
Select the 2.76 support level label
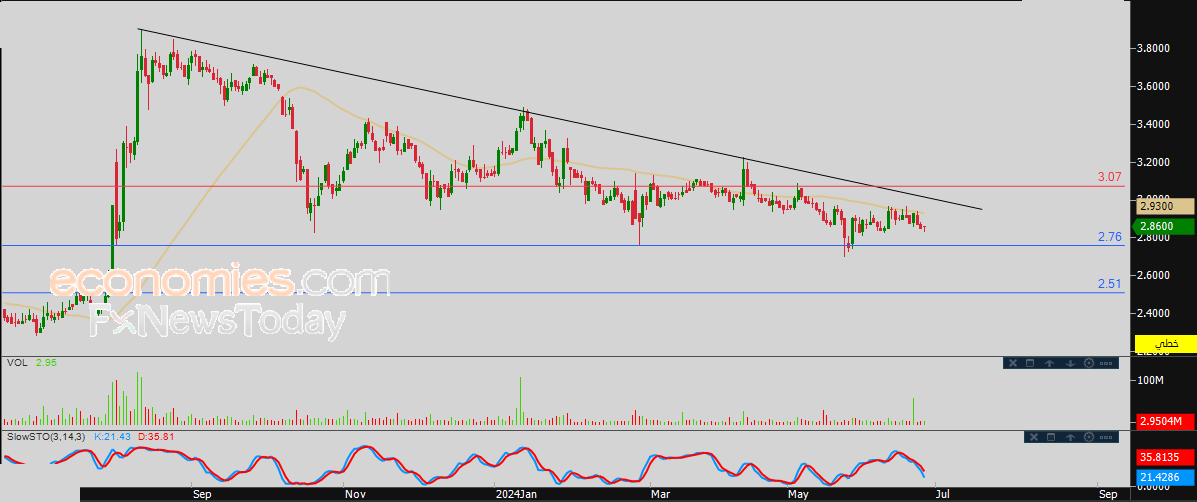1110,237
